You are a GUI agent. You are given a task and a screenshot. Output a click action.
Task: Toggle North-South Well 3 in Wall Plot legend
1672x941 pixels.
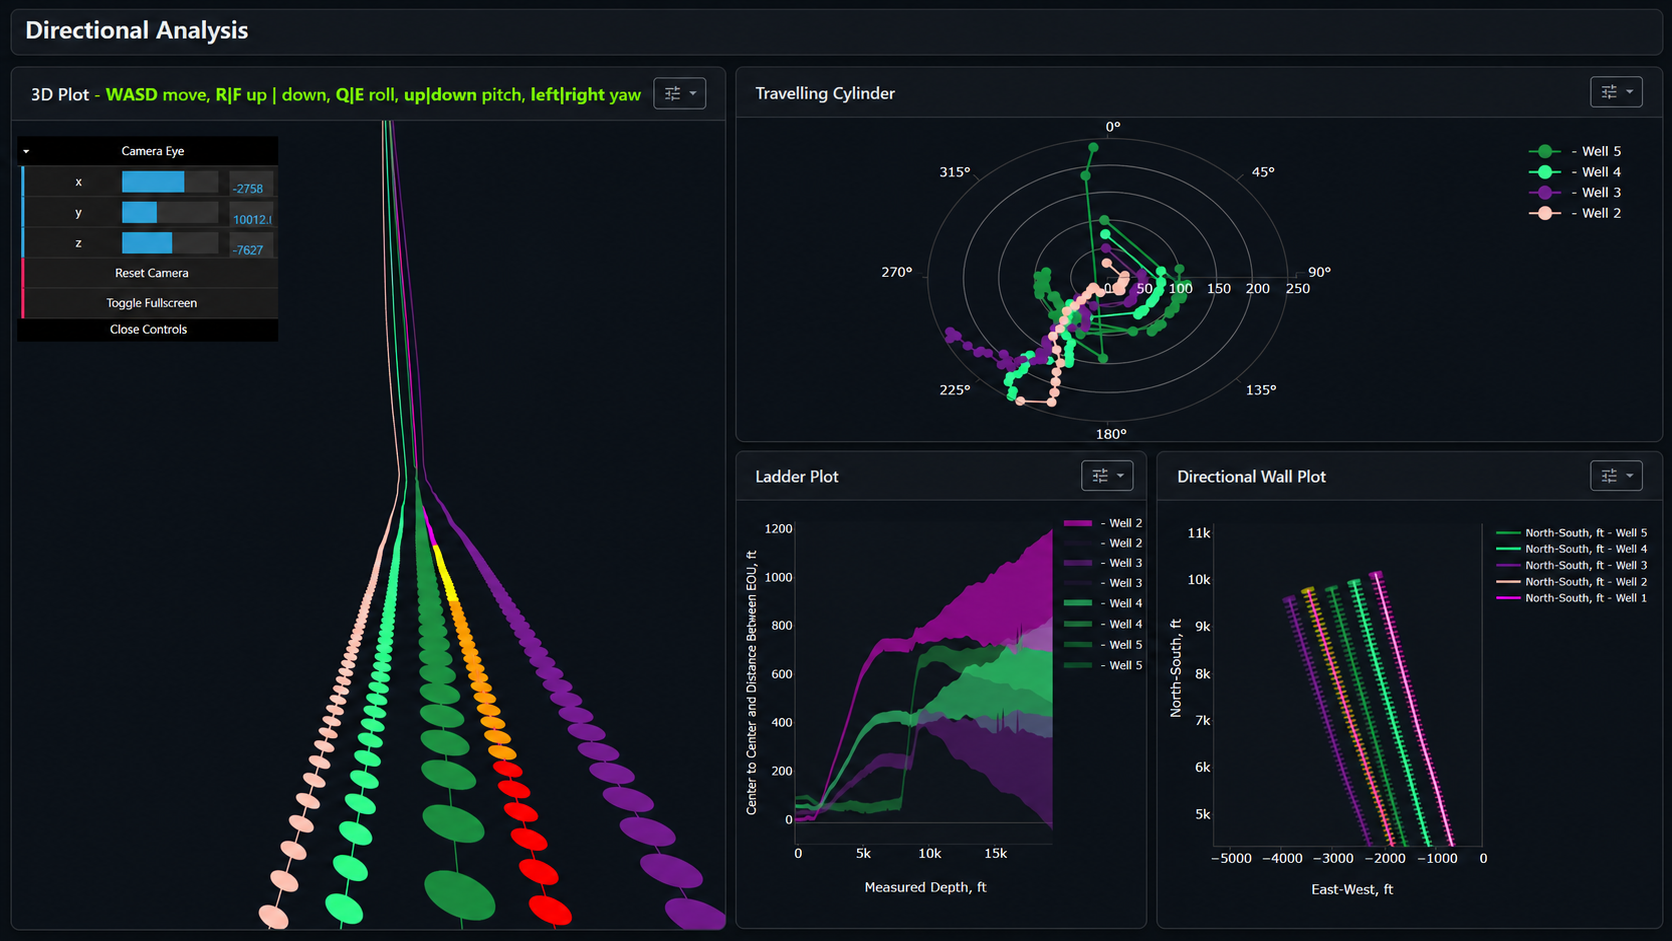click(1571, 565)
